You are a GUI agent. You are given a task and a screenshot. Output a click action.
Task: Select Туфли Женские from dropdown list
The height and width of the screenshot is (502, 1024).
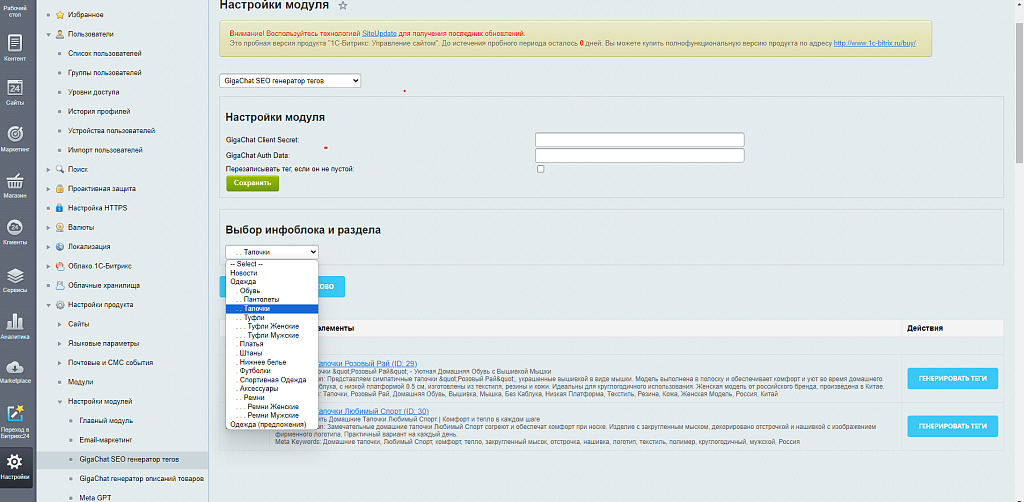click(272, 326)
